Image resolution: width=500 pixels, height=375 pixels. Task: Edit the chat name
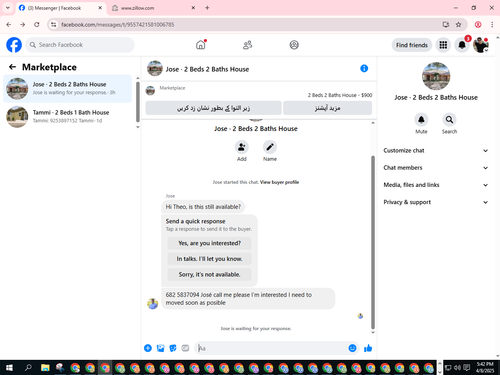coord(270,147)
